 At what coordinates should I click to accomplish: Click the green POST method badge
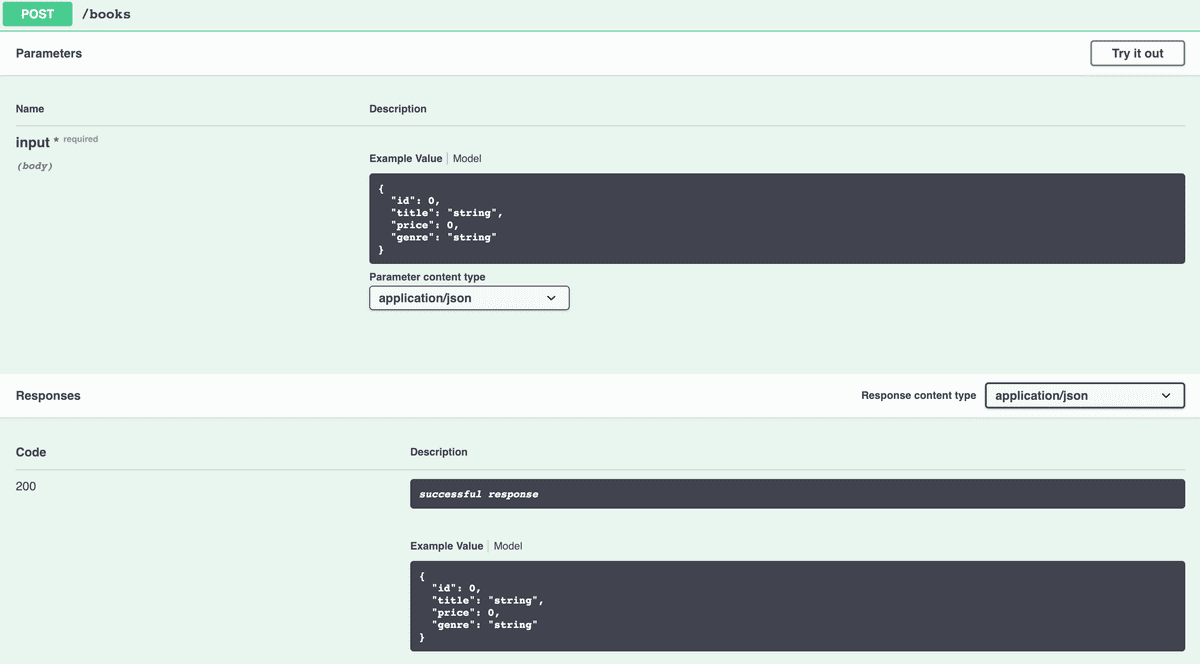(38, 14)
